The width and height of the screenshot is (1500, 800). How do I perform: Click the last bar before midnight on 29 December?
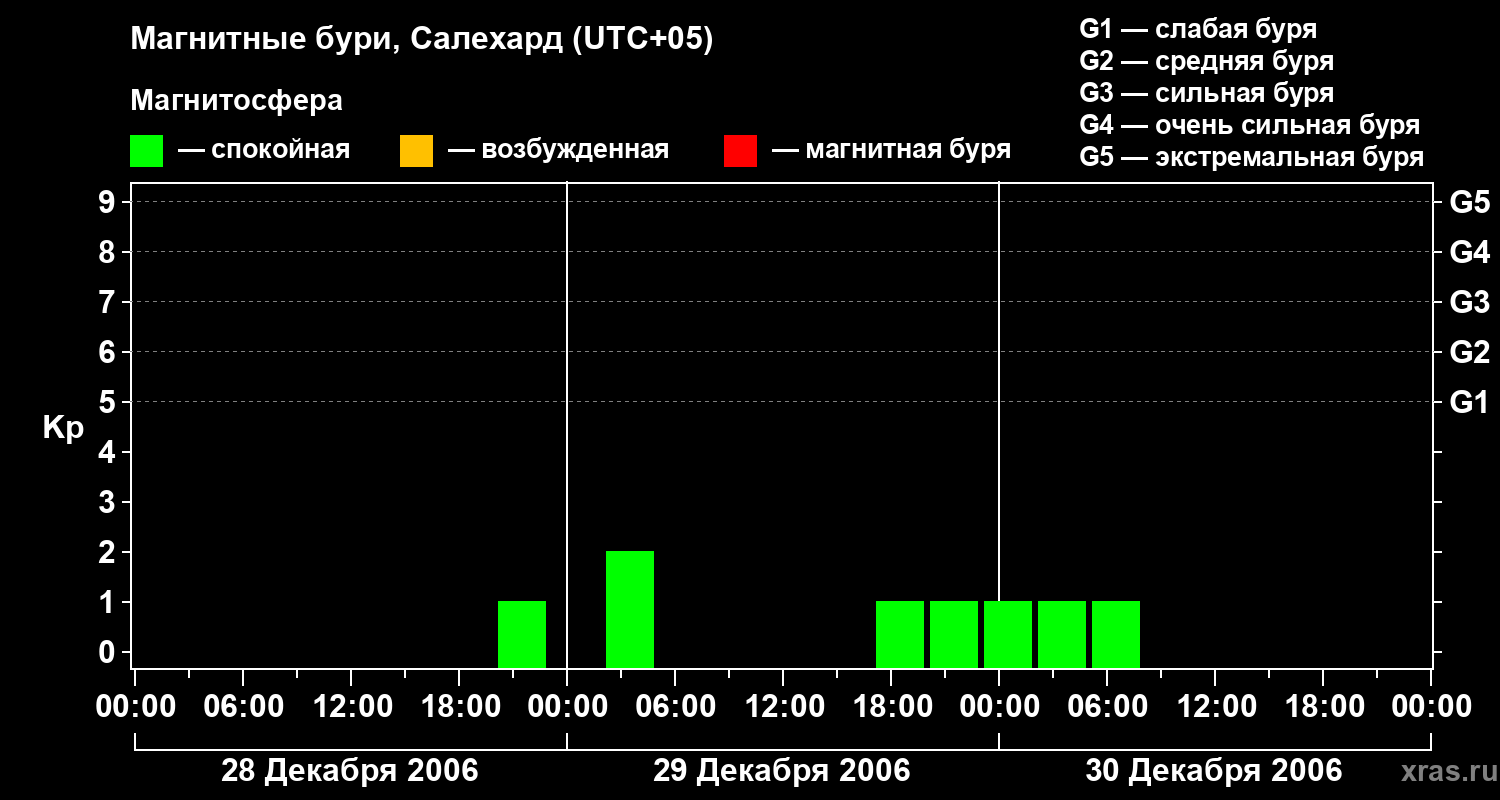click(x=954, y=634)
